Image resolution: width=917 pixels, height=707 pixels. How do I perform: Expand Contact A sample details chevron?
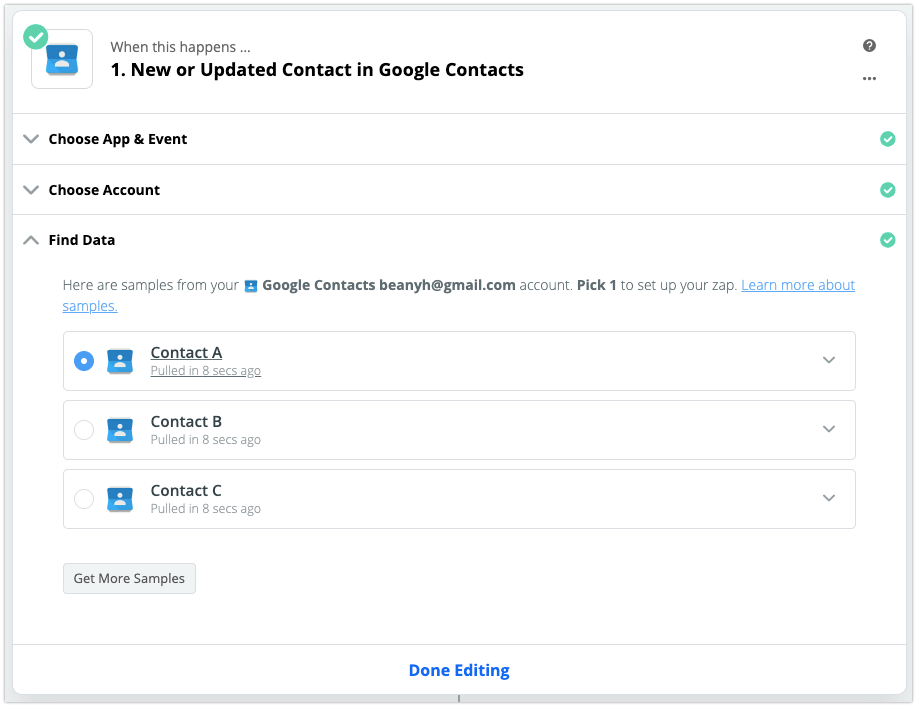coord(828,361)
